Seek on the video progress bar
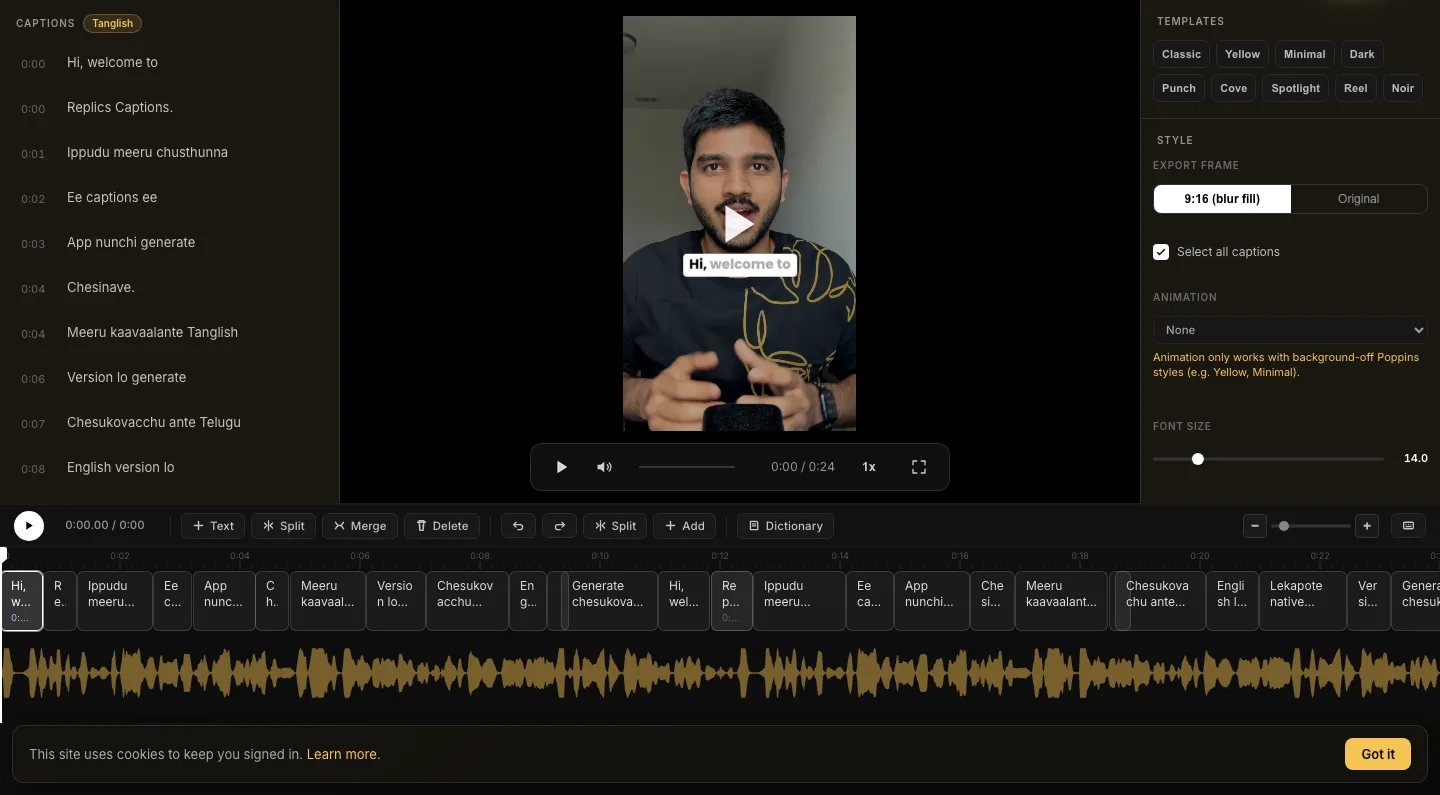Viewport: 1440px width, 795px height. coord(687,467)
